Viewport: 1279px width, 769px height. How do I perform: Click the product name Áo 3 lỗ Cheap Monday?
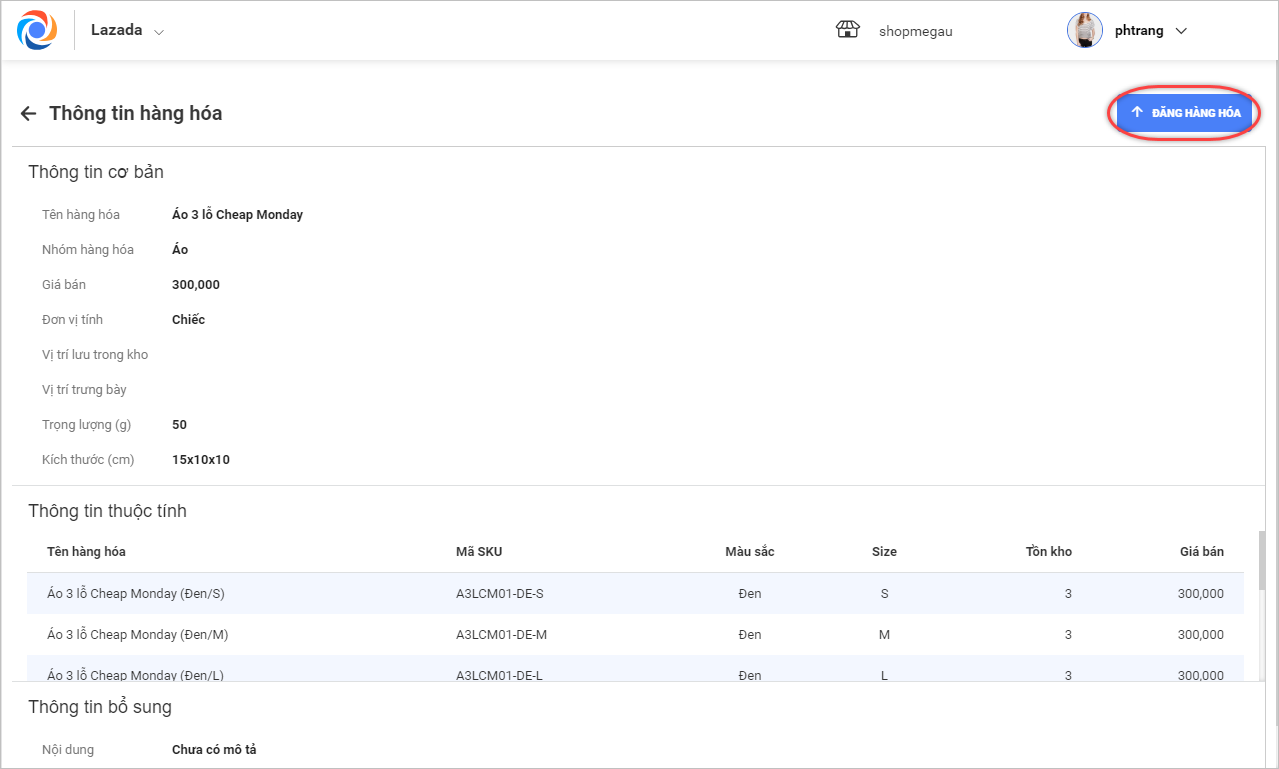(238, 215)
